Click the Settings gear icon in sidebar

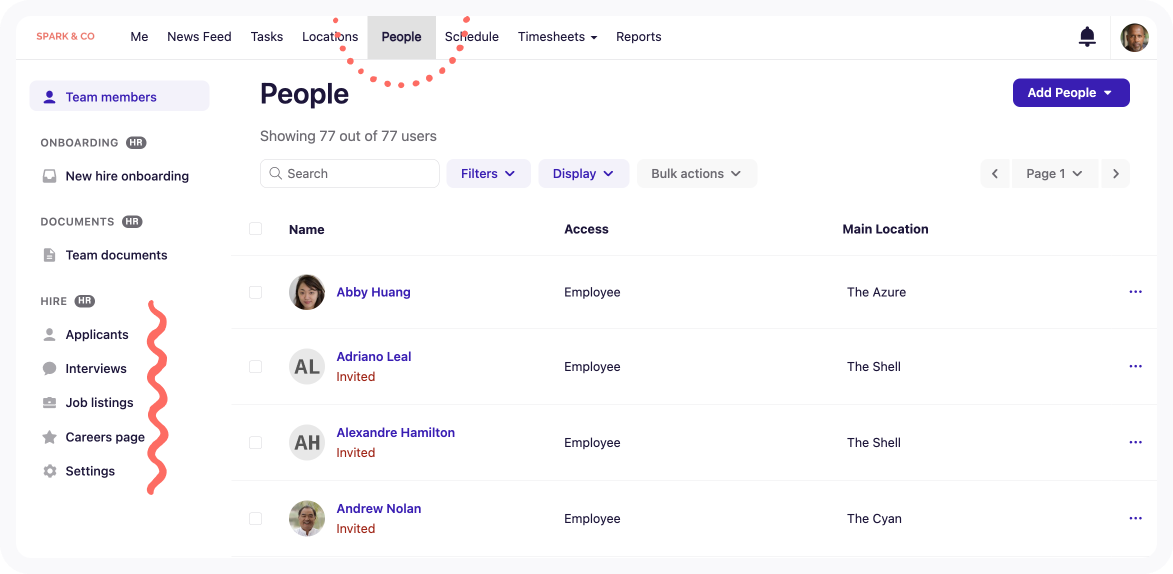coord(49,471)
